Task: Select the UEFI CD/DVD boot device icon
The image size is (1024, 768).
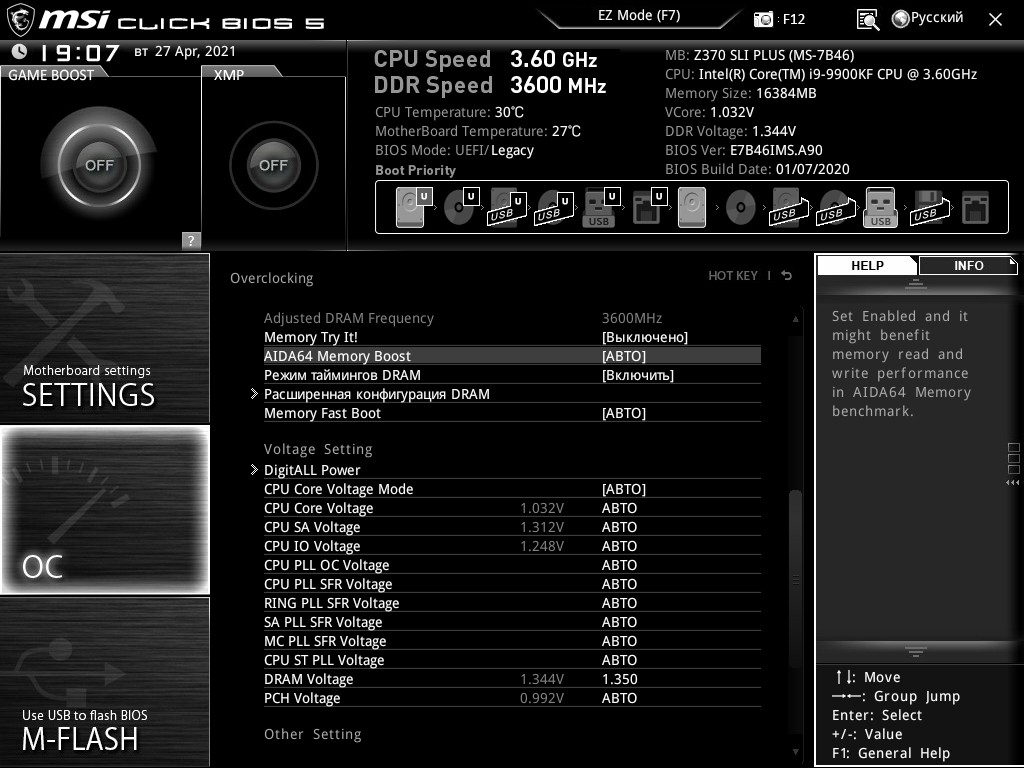Action: 461,207
